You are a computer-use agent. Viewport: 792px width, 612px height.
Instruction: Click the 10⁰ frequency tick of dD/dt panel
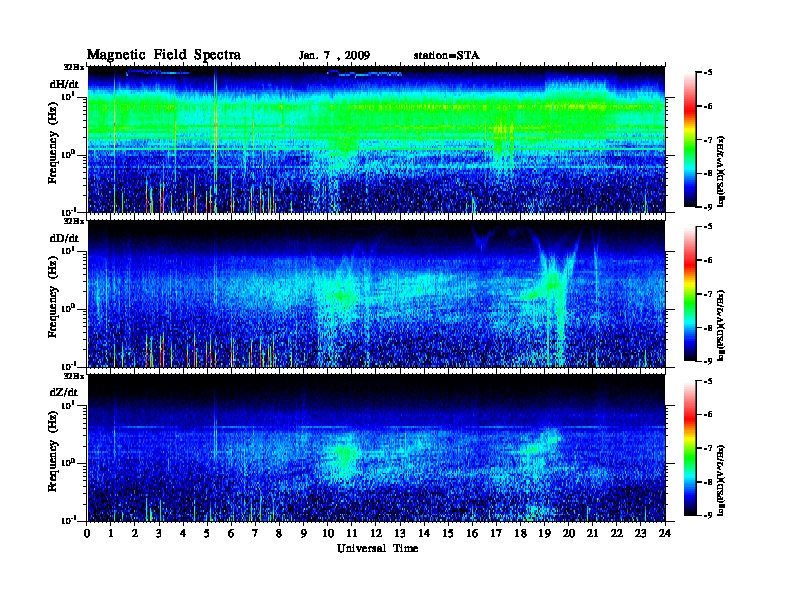coord(68,309)
